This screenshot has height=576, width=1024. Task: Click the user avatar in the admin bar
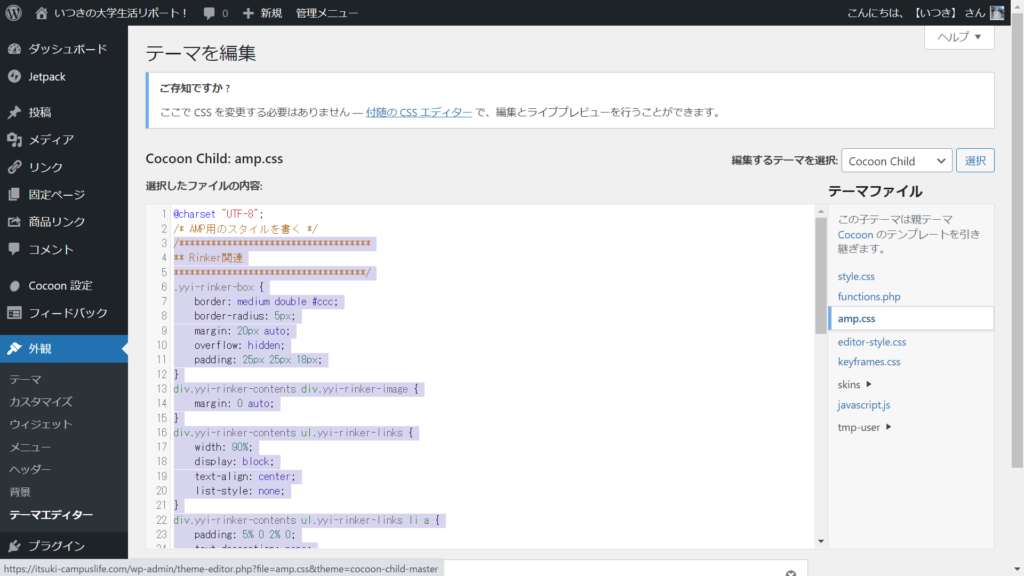(x=997, y=12)
